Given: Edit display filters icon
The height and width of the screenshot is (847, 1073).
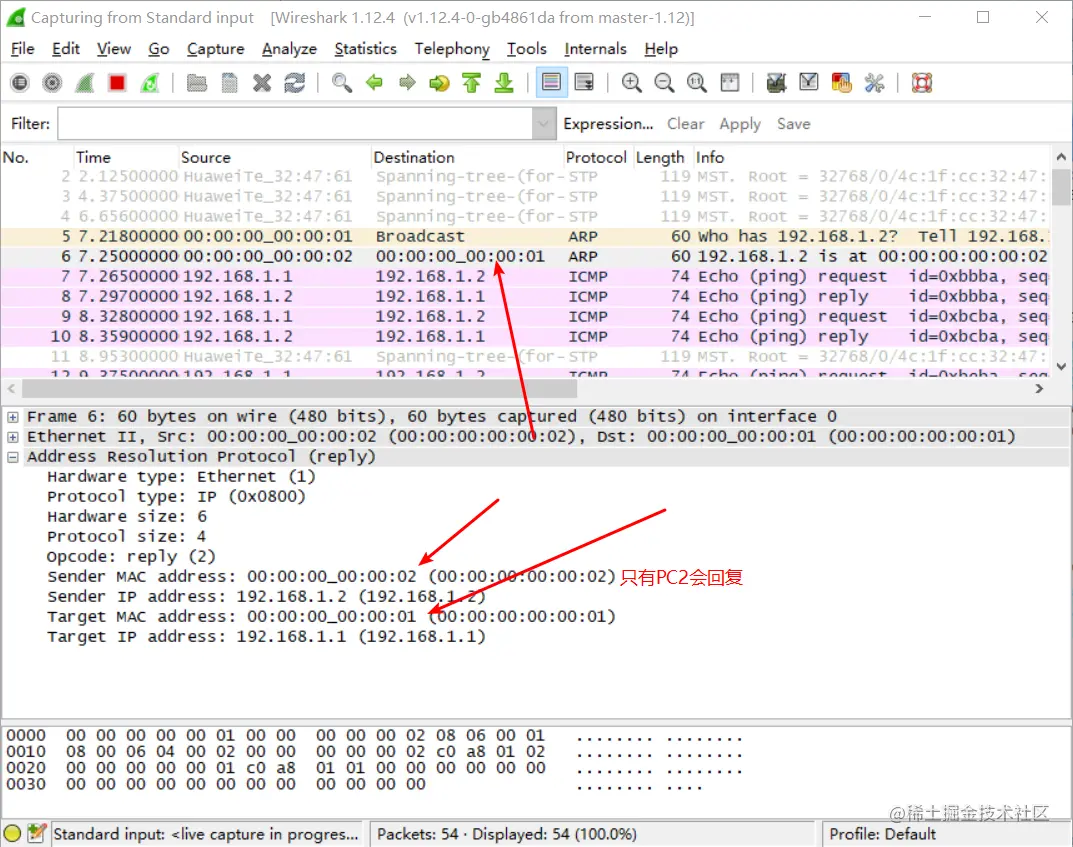Looking at the screenshot, I should [x=809, y=83].
